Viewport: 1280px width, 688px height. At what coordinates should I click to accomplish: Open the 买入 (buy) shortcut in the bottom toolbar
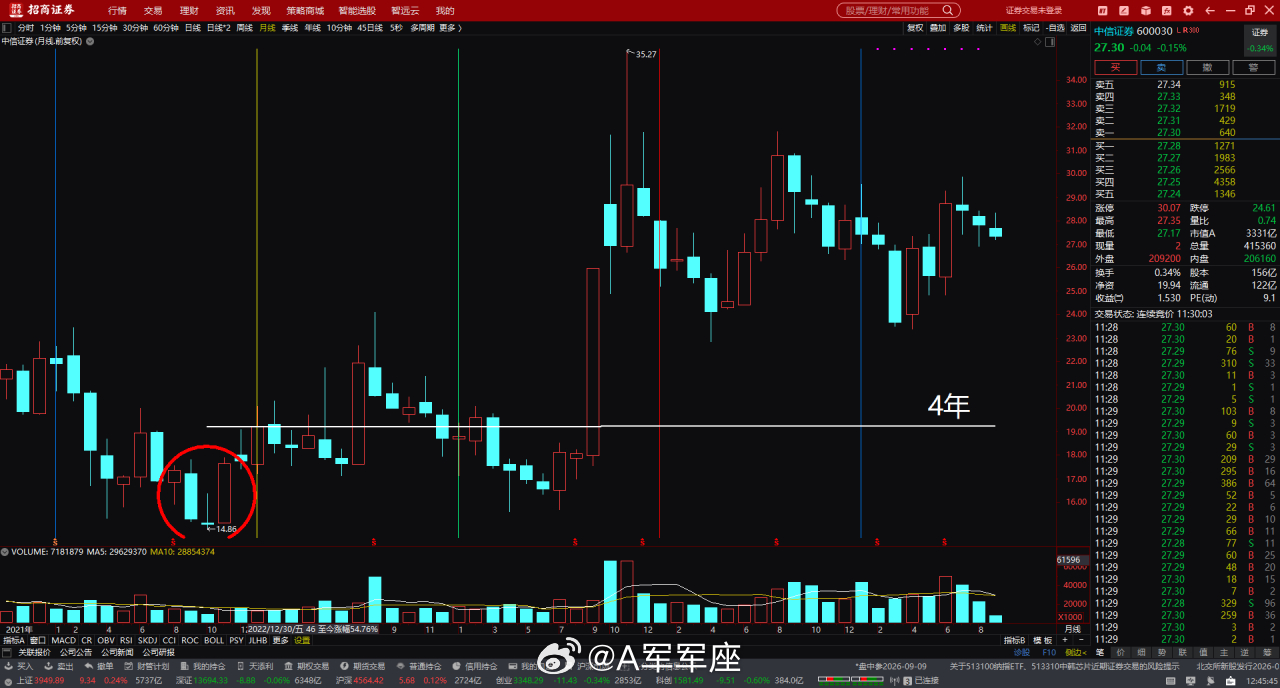[x=20, y=666]
